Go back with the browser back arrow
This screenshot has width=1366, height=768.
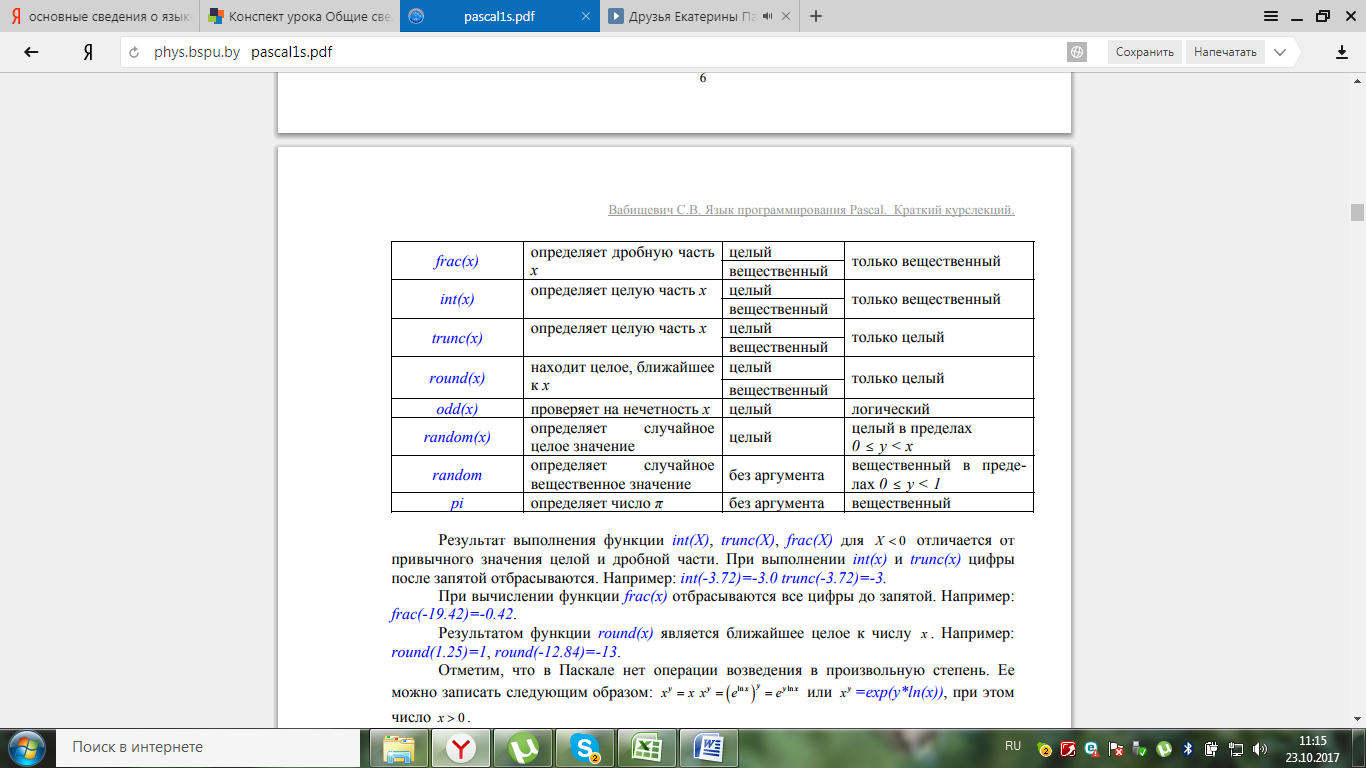click(31, 52)
